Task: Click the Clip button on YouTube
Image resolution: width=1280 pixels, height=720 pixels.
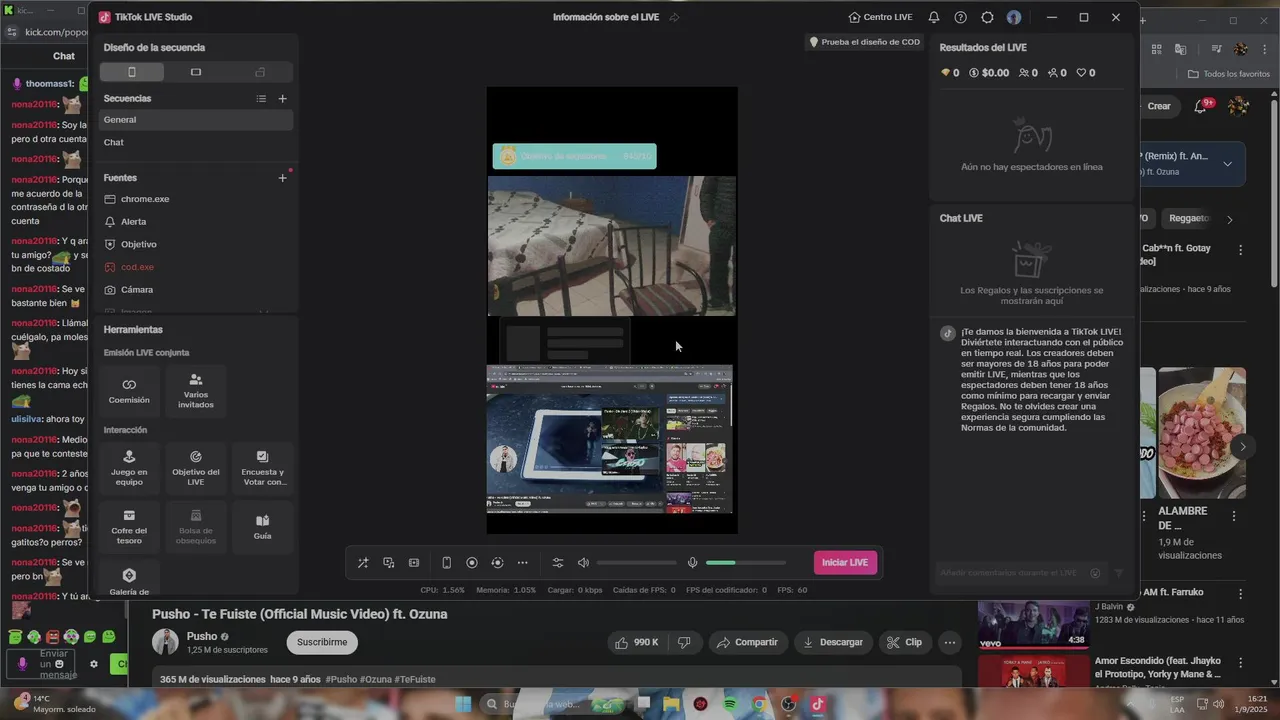Action: (x=905, y=642)
